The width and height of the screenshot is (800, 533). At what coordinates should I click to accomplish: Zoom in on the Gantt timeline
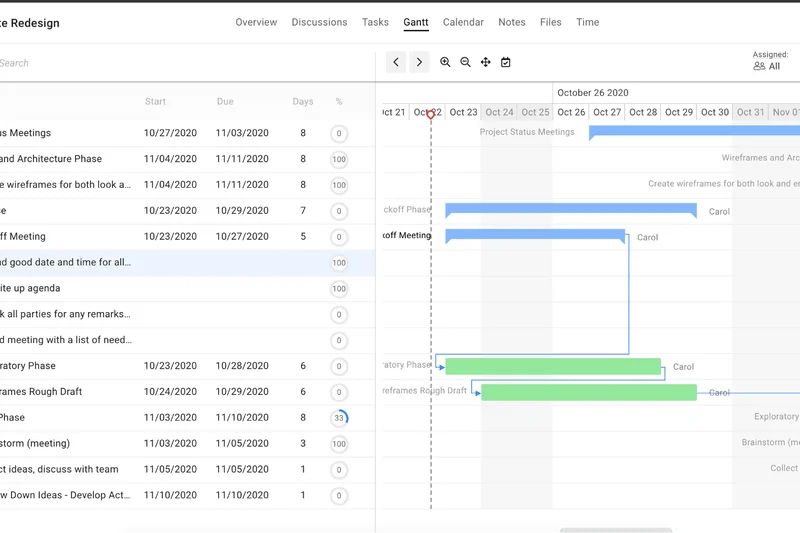tap(446, 62)
